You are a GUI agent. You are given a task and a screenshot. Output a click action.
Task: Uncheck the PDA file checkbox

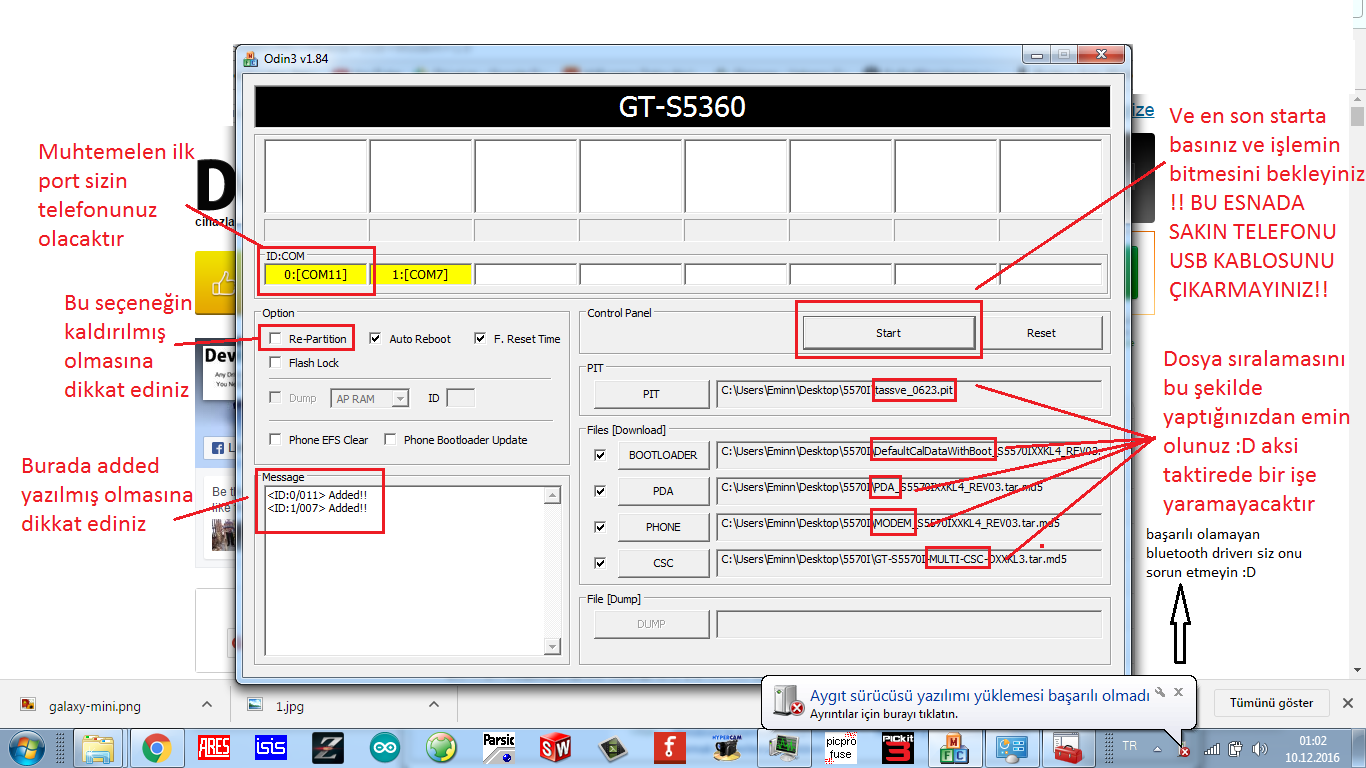(x=600, y=491)
